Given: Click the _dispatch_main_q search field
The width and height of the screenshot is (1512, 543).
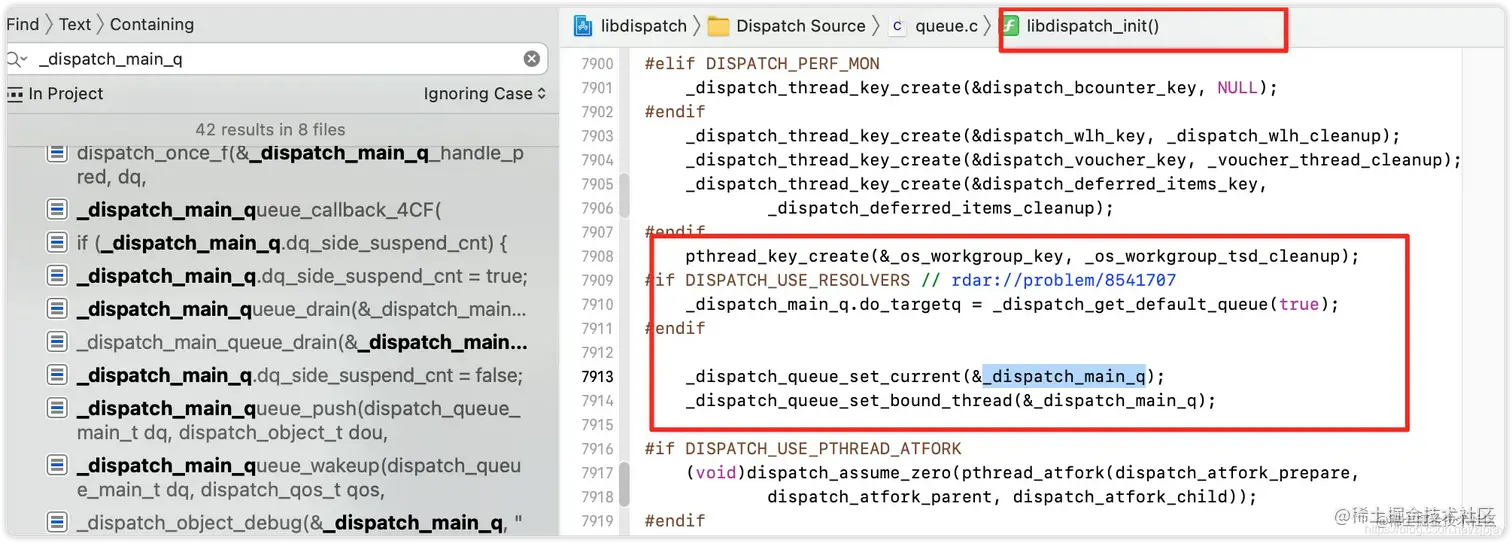Looking at the screenshot, I should 277,59.
